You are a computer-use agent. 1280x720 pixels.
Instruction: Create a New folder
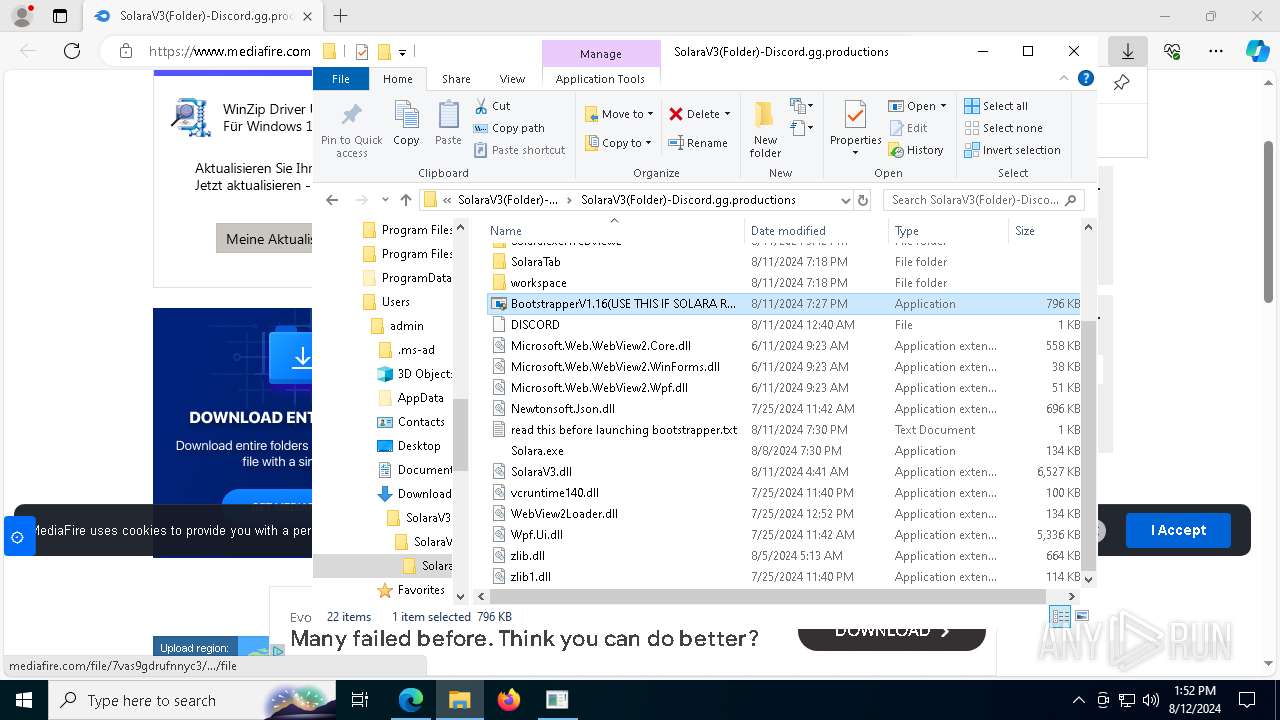(x=765, y=129)
